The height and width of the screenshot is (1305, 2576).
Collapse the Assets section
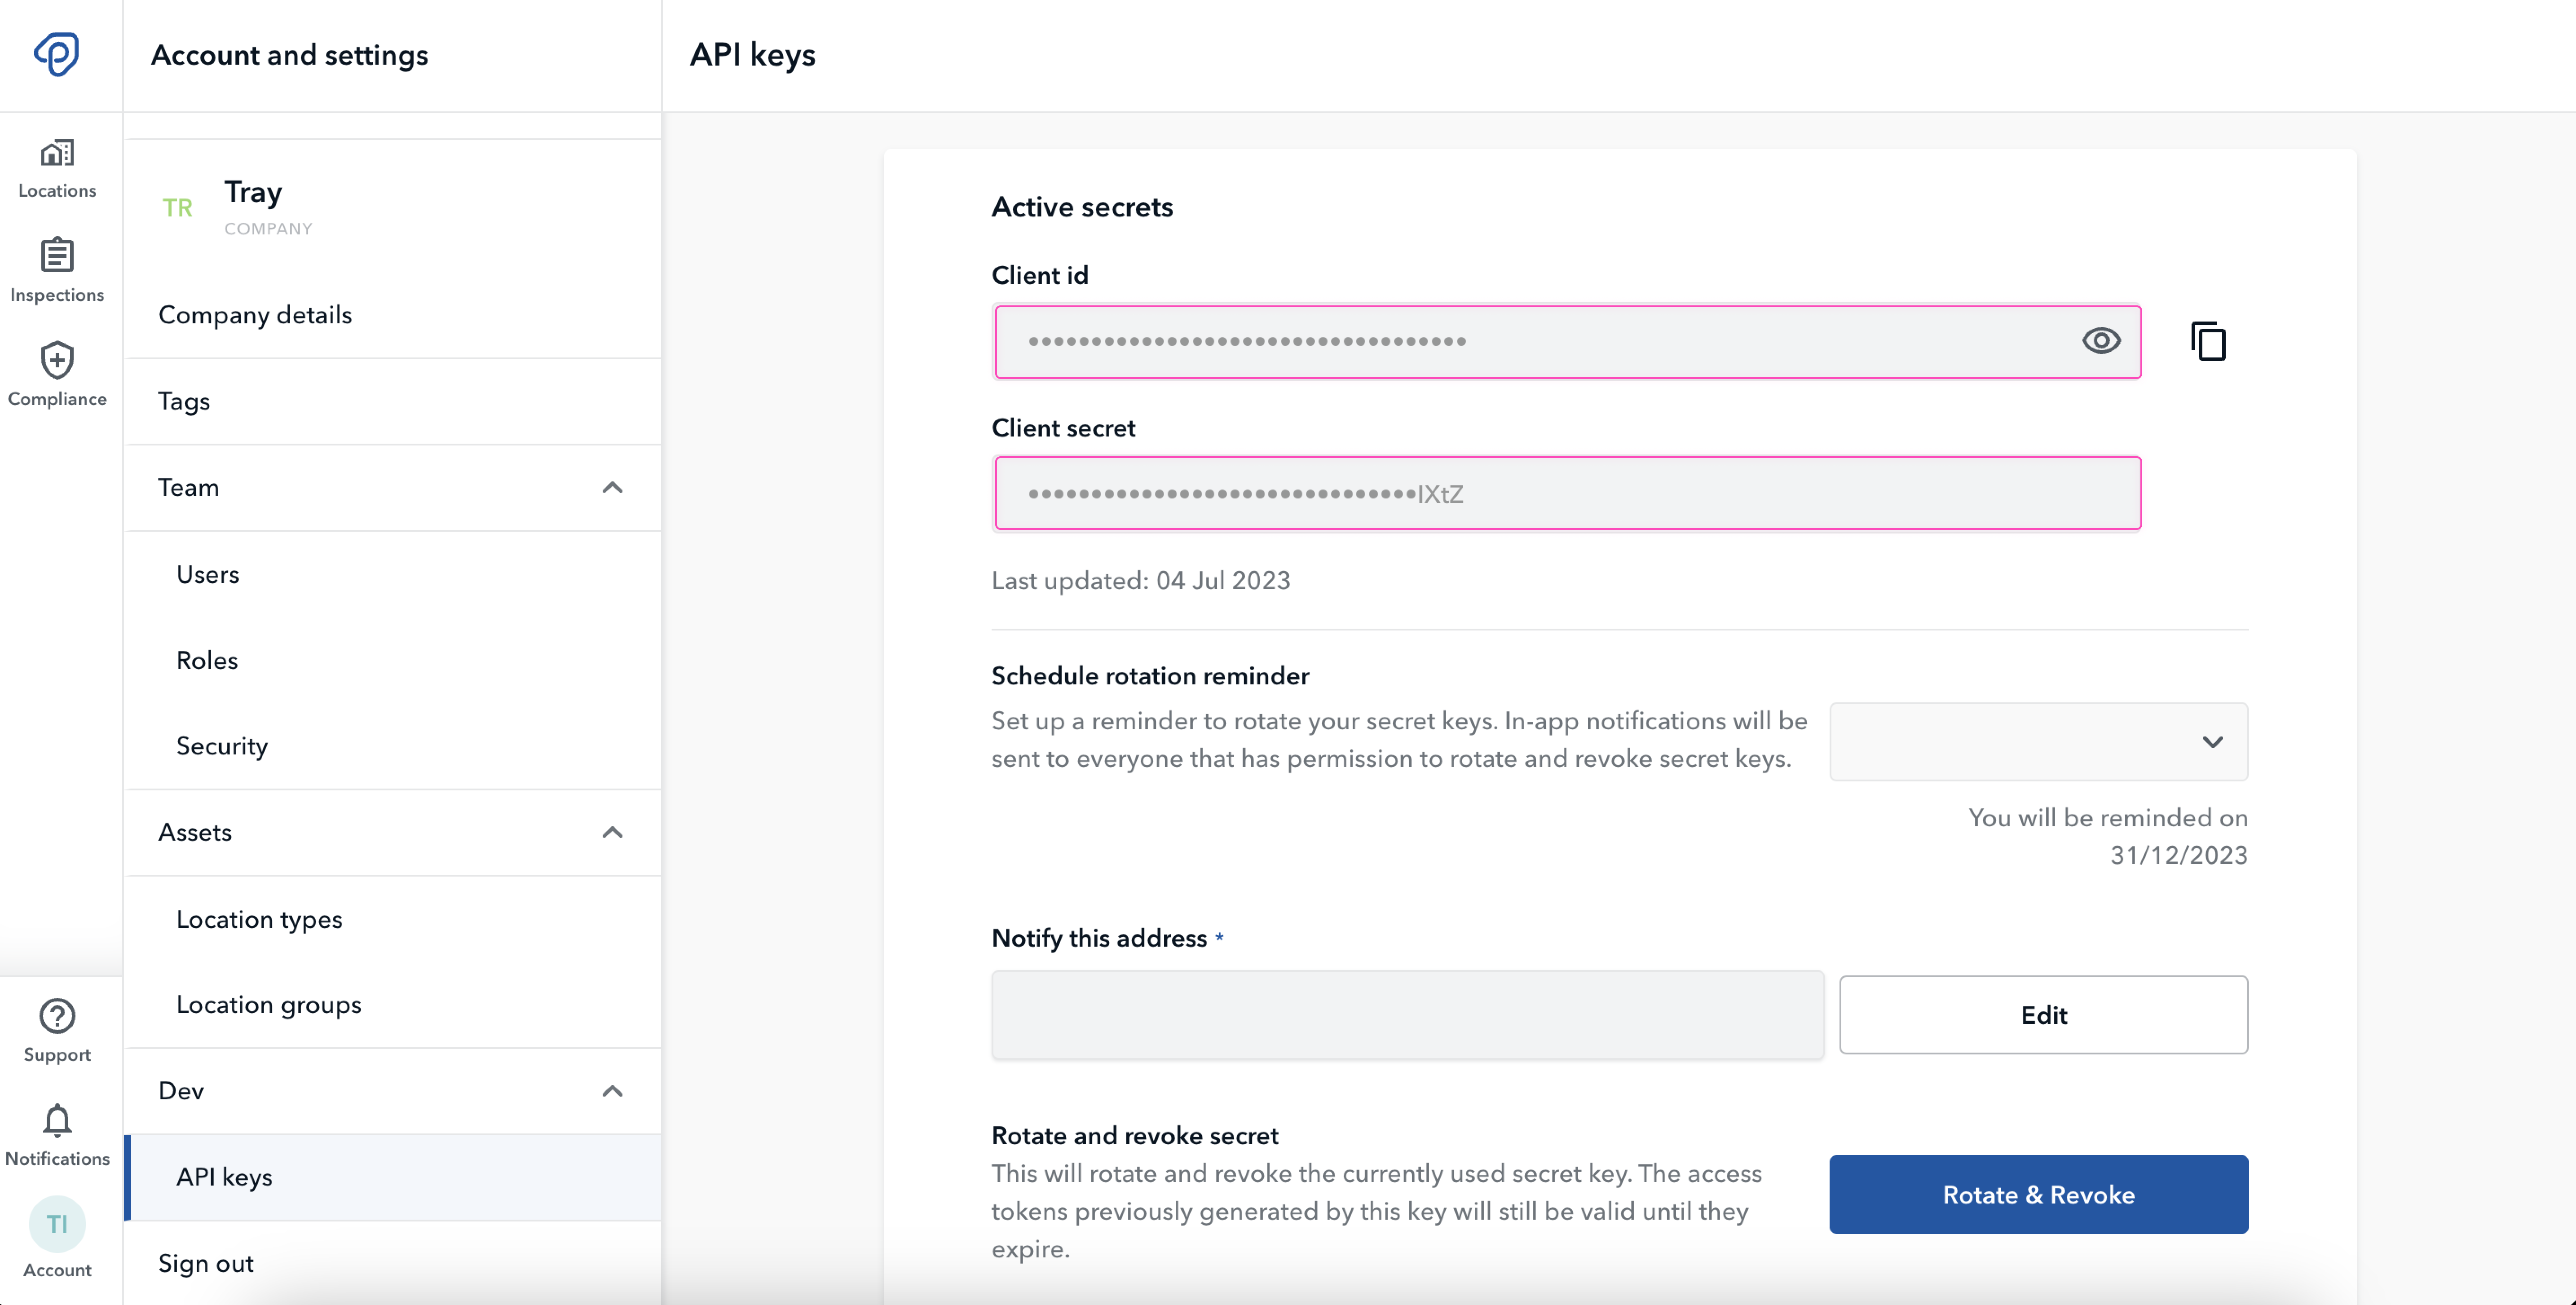pyautogui.click(x=611, y=832)
